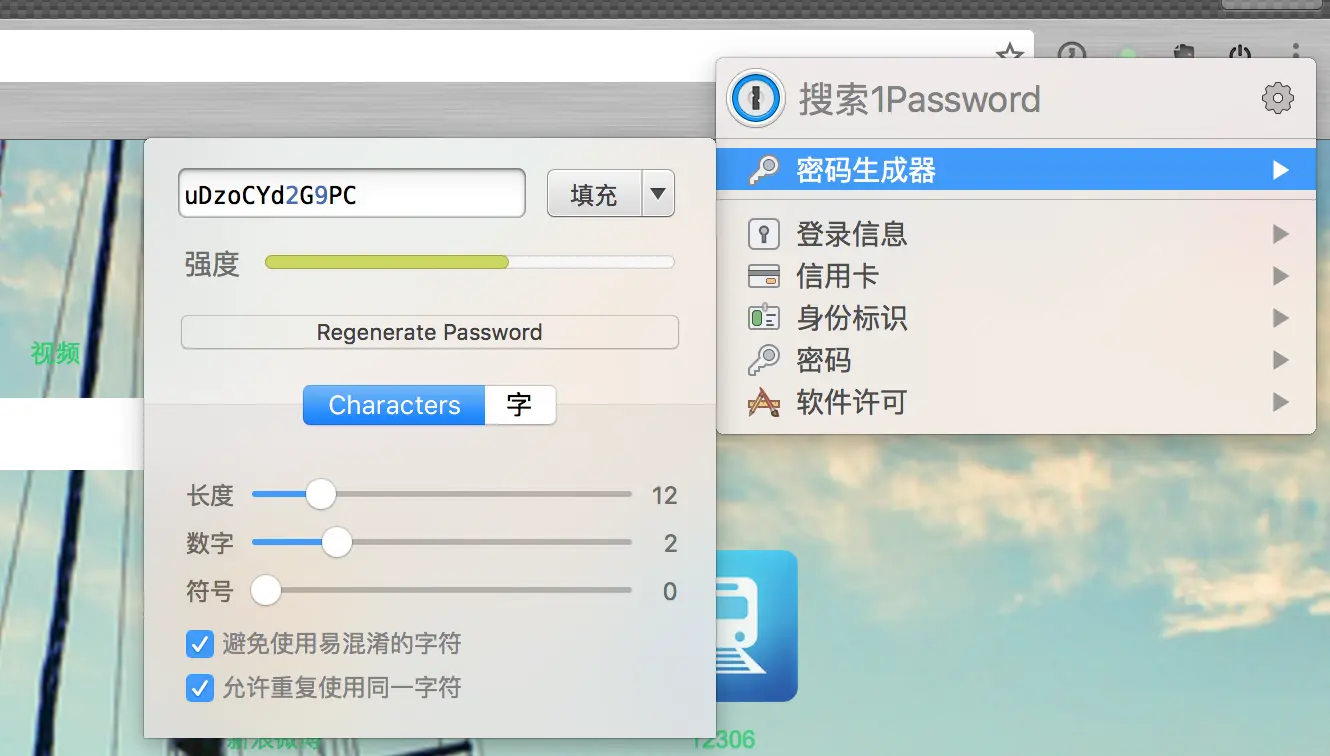Open the dropdown arrow next to 填充

[658, 194]
